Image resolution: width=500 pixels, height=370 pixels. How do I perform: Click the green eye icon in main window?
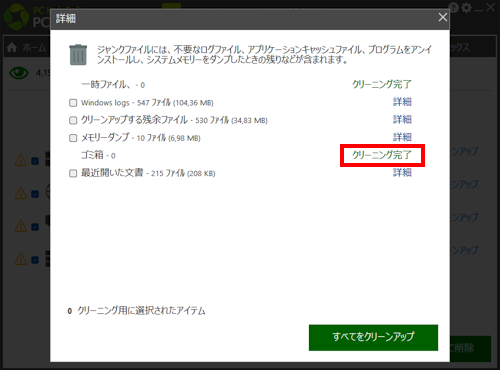(x=19, y=72)
